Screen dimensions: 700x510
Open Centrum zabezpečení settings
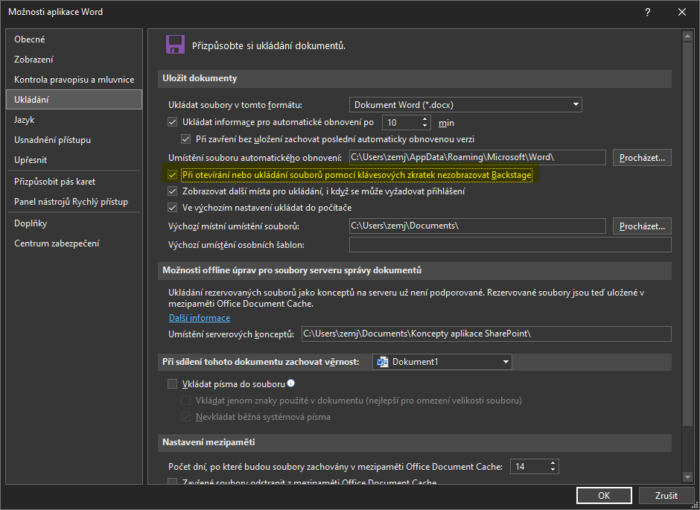[x=74, y=243]
